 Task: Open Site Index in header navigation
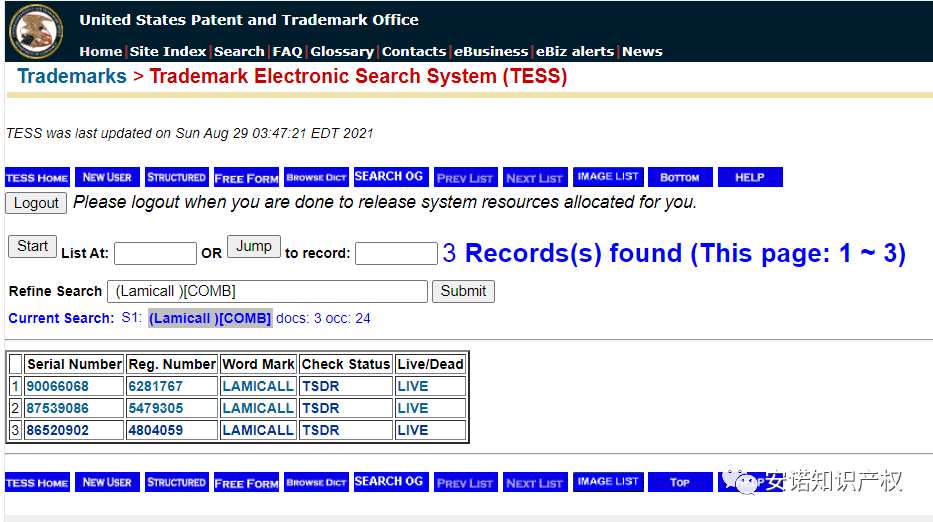(168, 52)
